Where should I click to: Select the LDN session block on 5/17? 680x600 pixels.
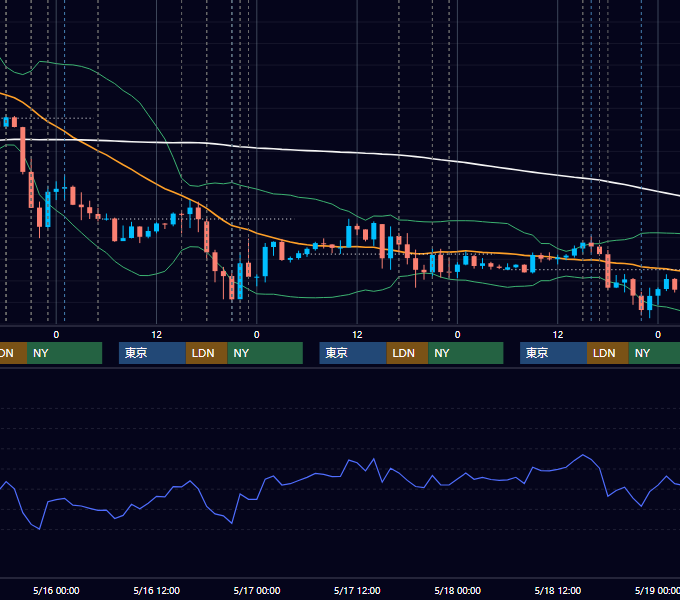point(408,353)
